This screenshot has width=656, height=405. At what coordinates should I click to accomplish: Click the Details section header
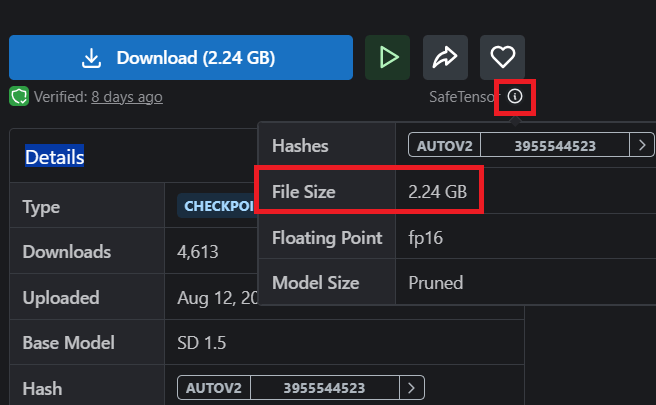54,157
